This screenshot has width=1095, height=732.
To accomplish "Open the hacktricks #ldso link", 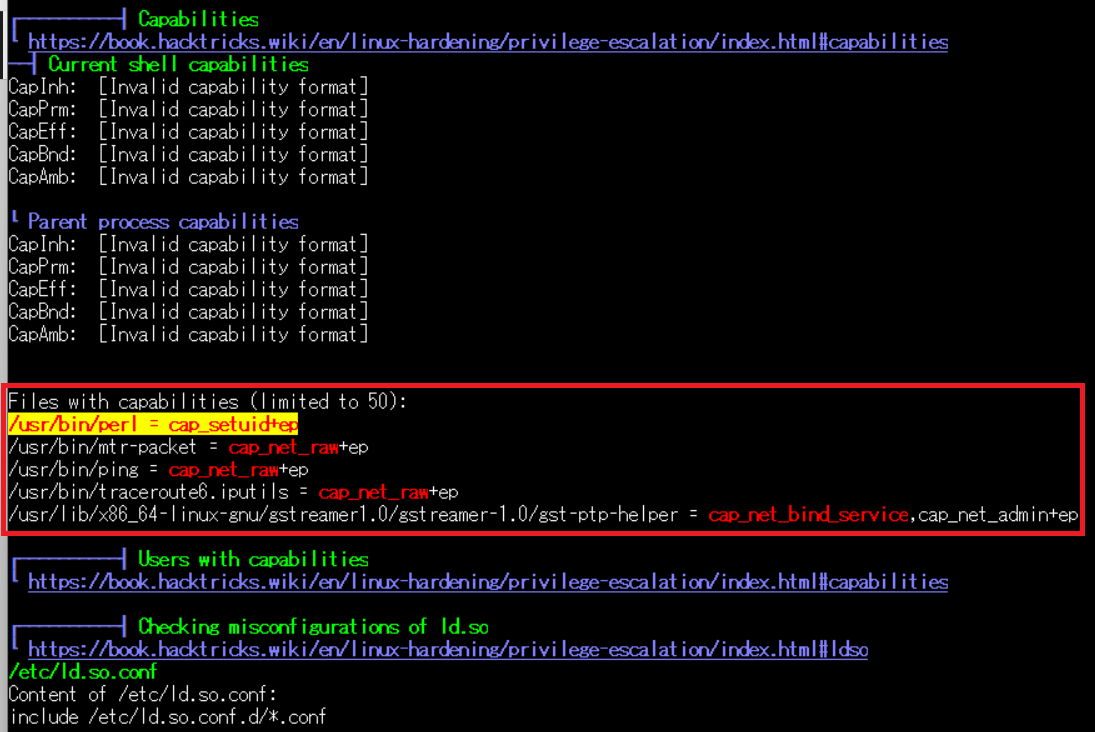I will (447, 650).
